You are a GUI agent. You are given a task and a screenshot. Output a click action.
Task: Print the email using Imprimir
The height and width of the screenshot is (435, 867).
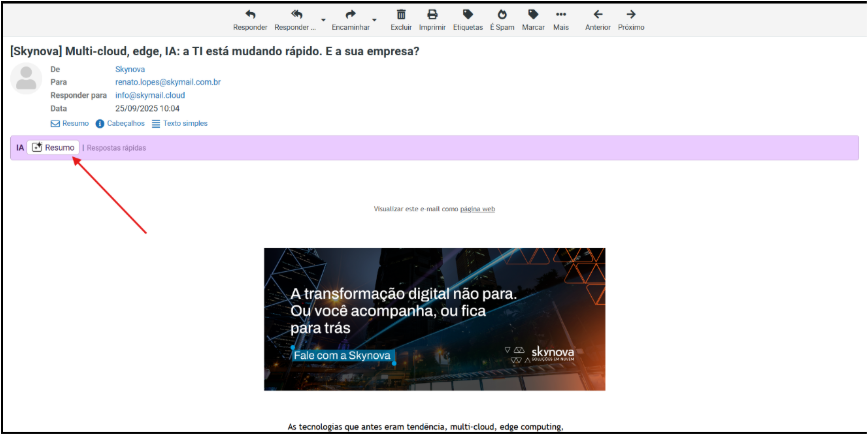point(433,15)
